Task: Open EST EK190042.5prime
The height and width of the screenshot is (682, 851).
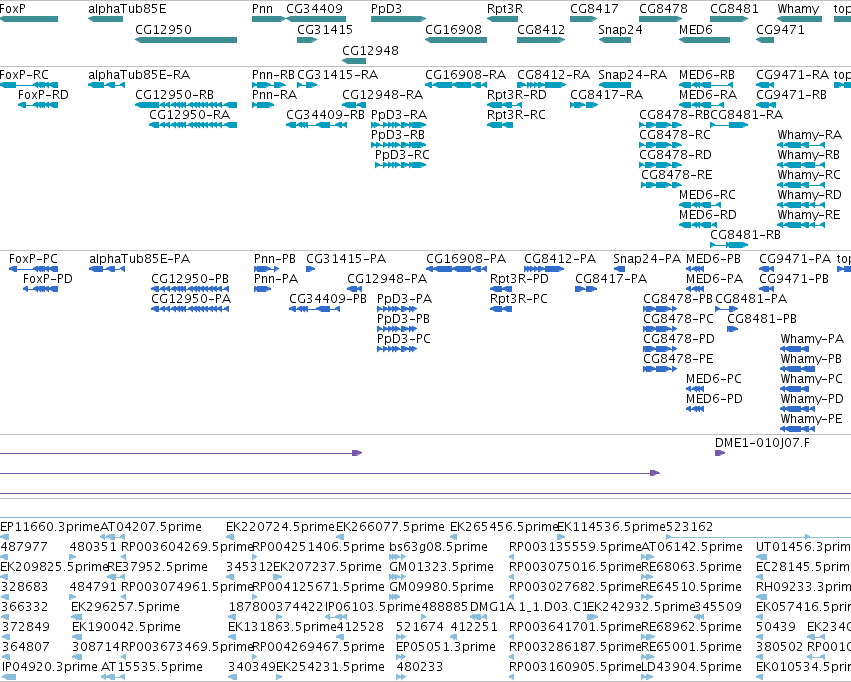Action: click(x=126, y=627)
